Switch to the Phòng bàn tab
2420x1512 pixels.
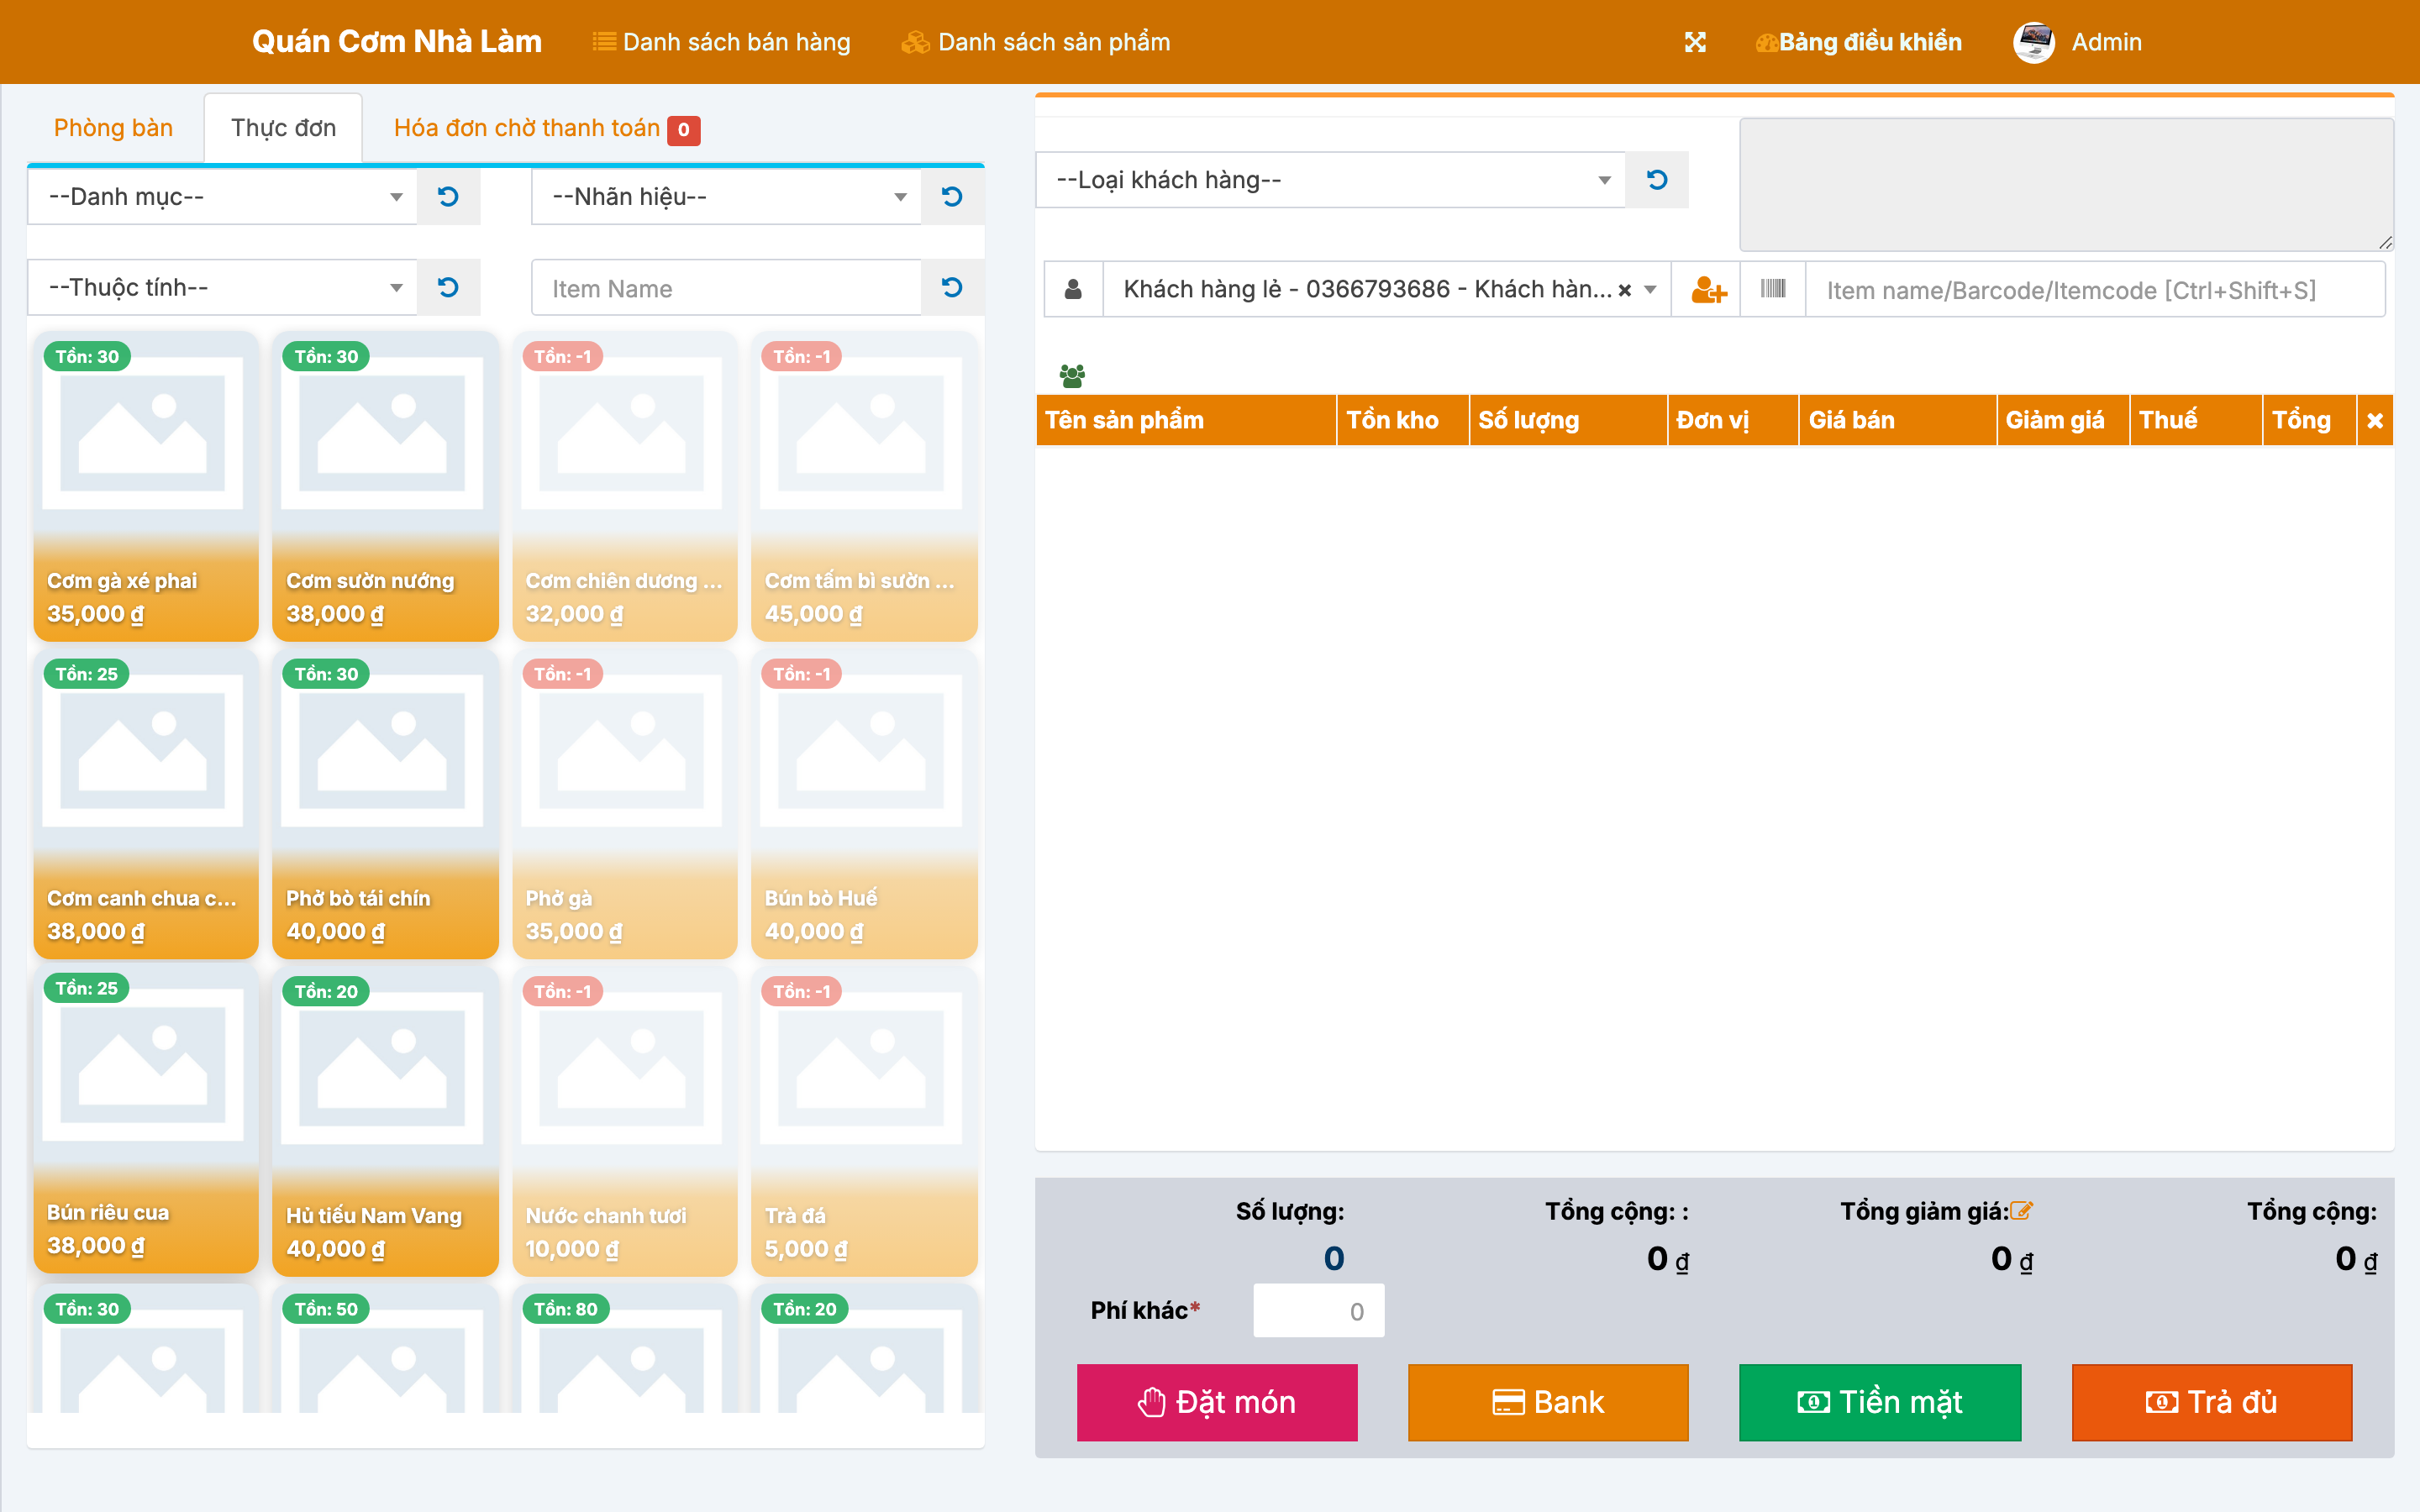click(x=113, y=128)
